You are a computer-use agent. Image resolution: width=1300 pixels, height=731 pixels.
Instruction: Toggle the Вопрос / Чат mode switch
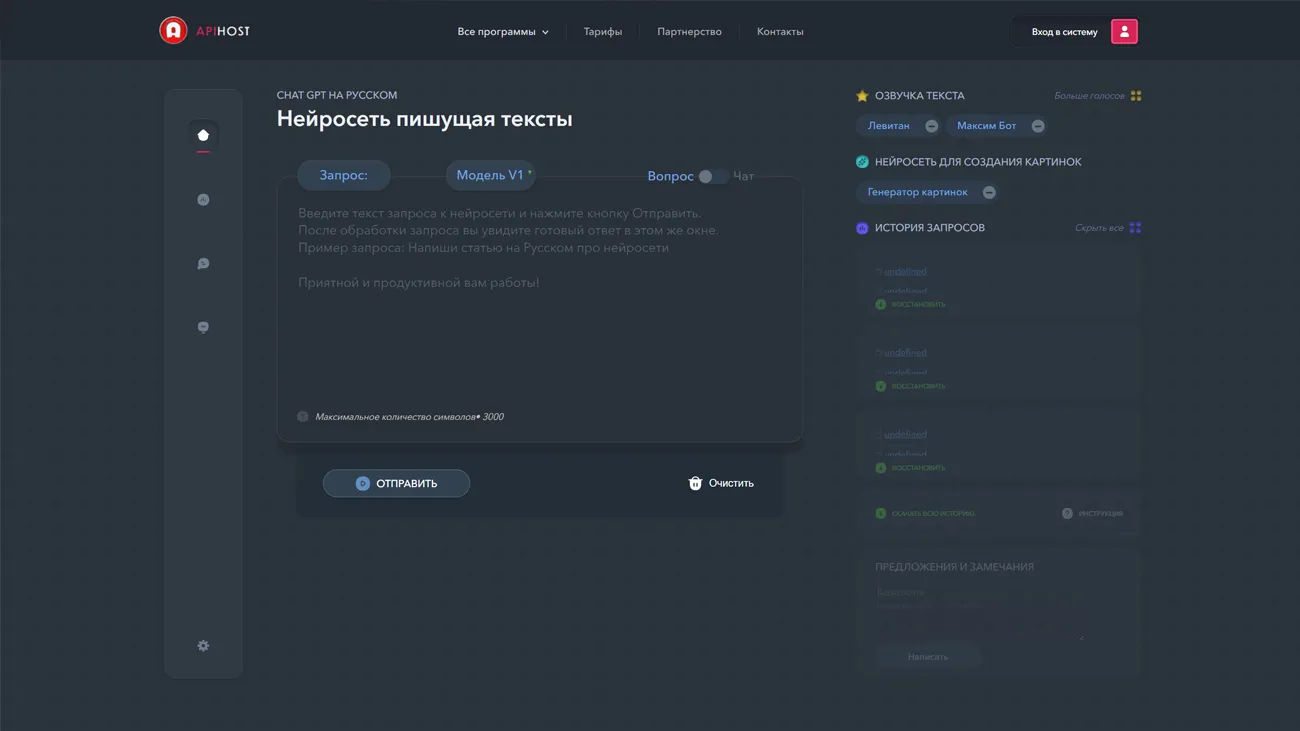pyautogui.click(x=712, y=176)
